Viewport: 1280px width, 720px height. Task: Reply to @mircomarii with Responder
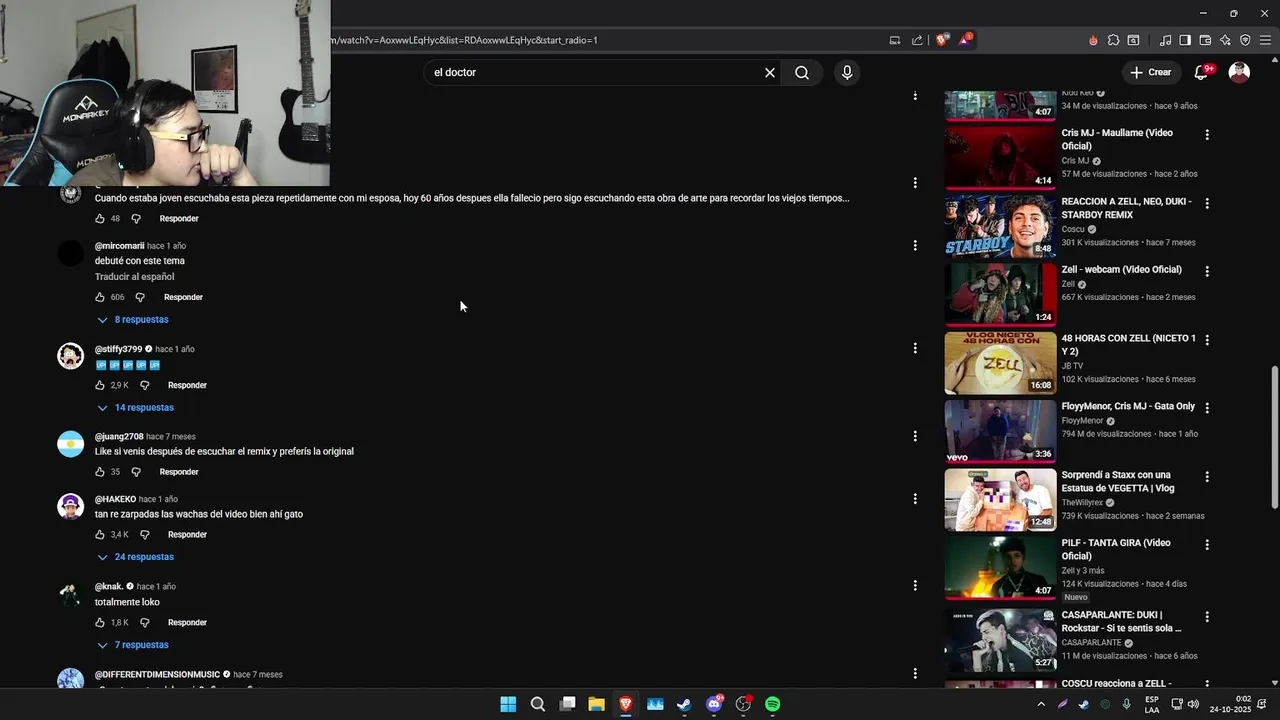coord(183,297)
